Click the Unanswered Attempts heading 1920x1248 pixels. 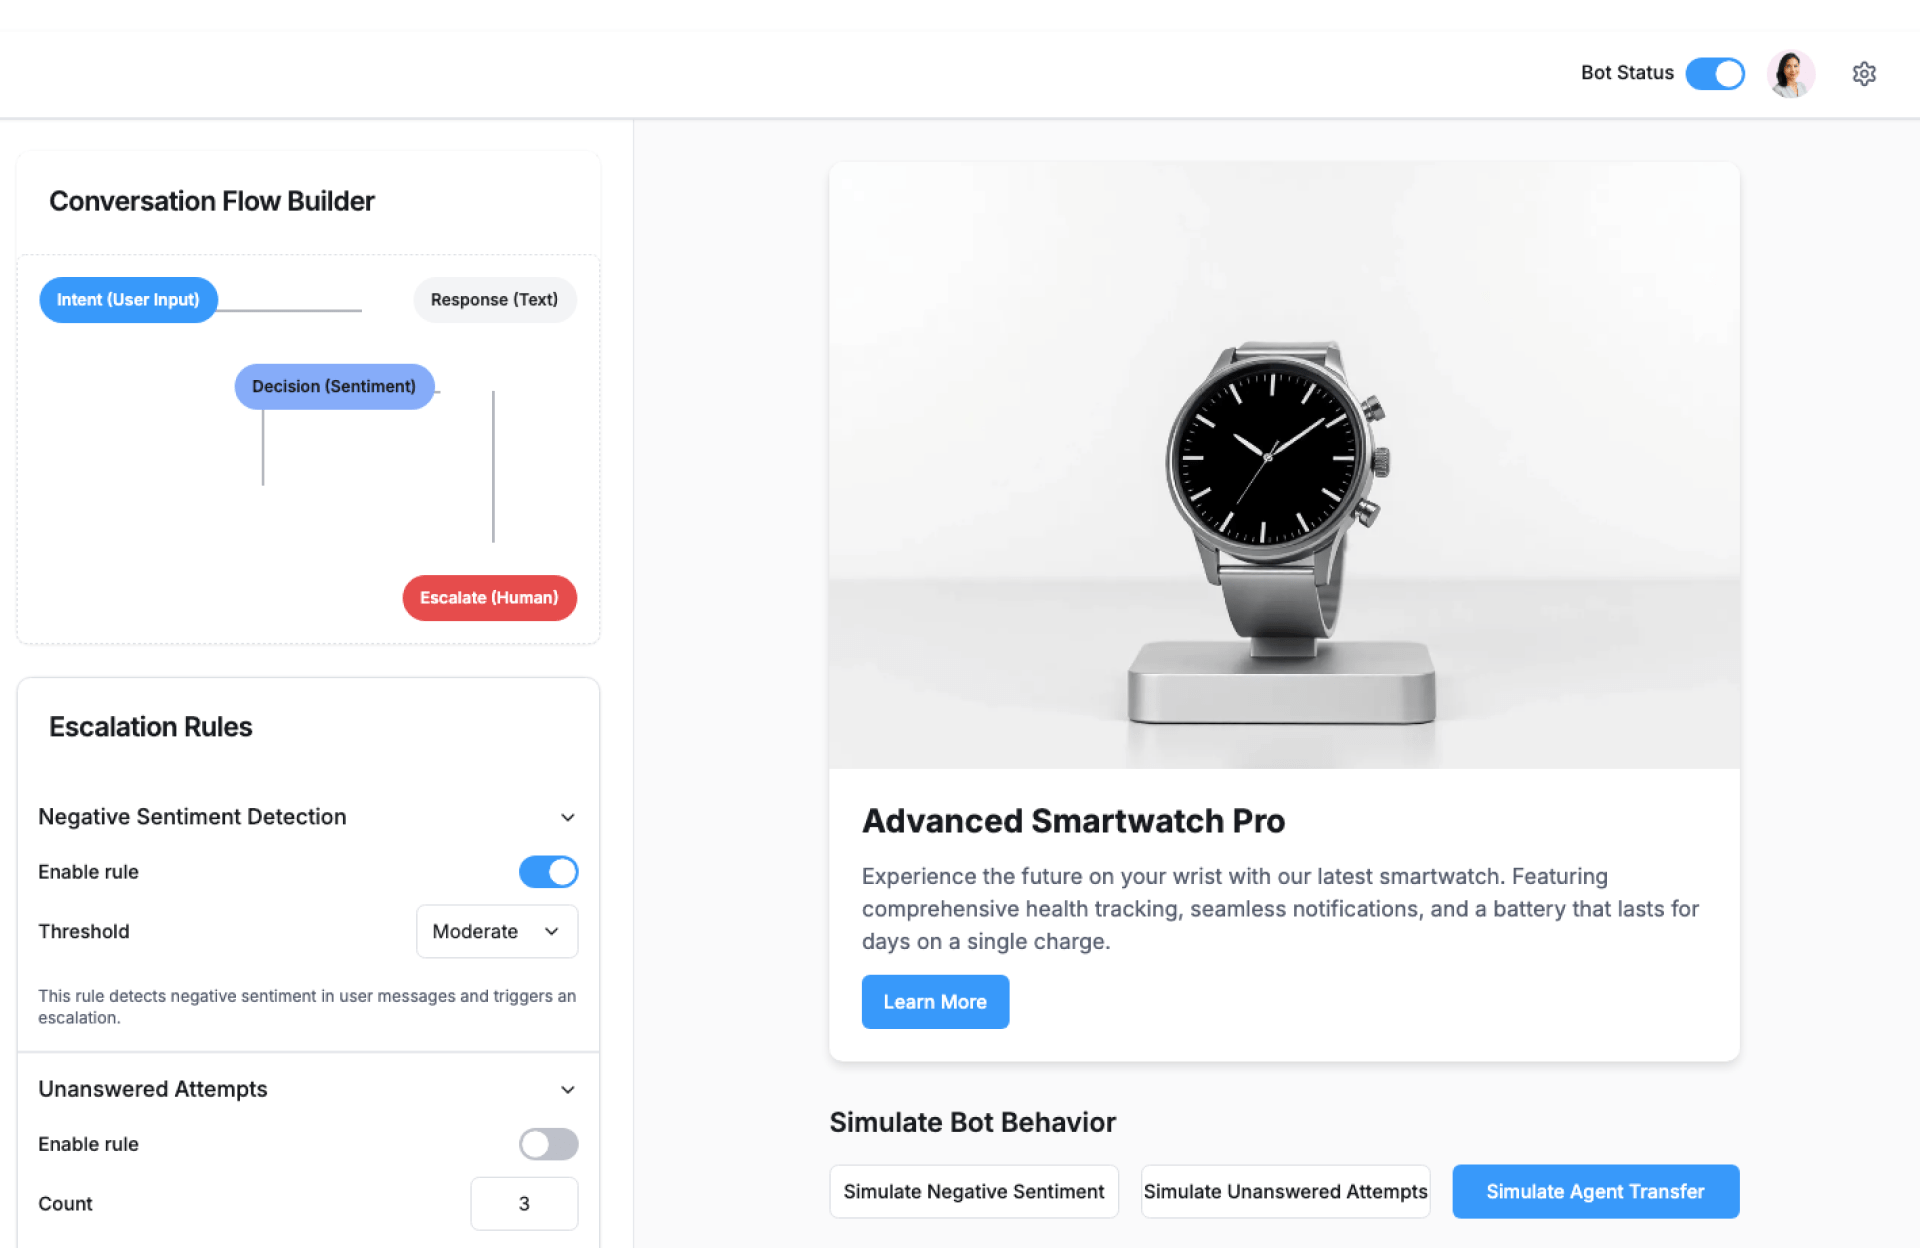(x=153, y=1089)
